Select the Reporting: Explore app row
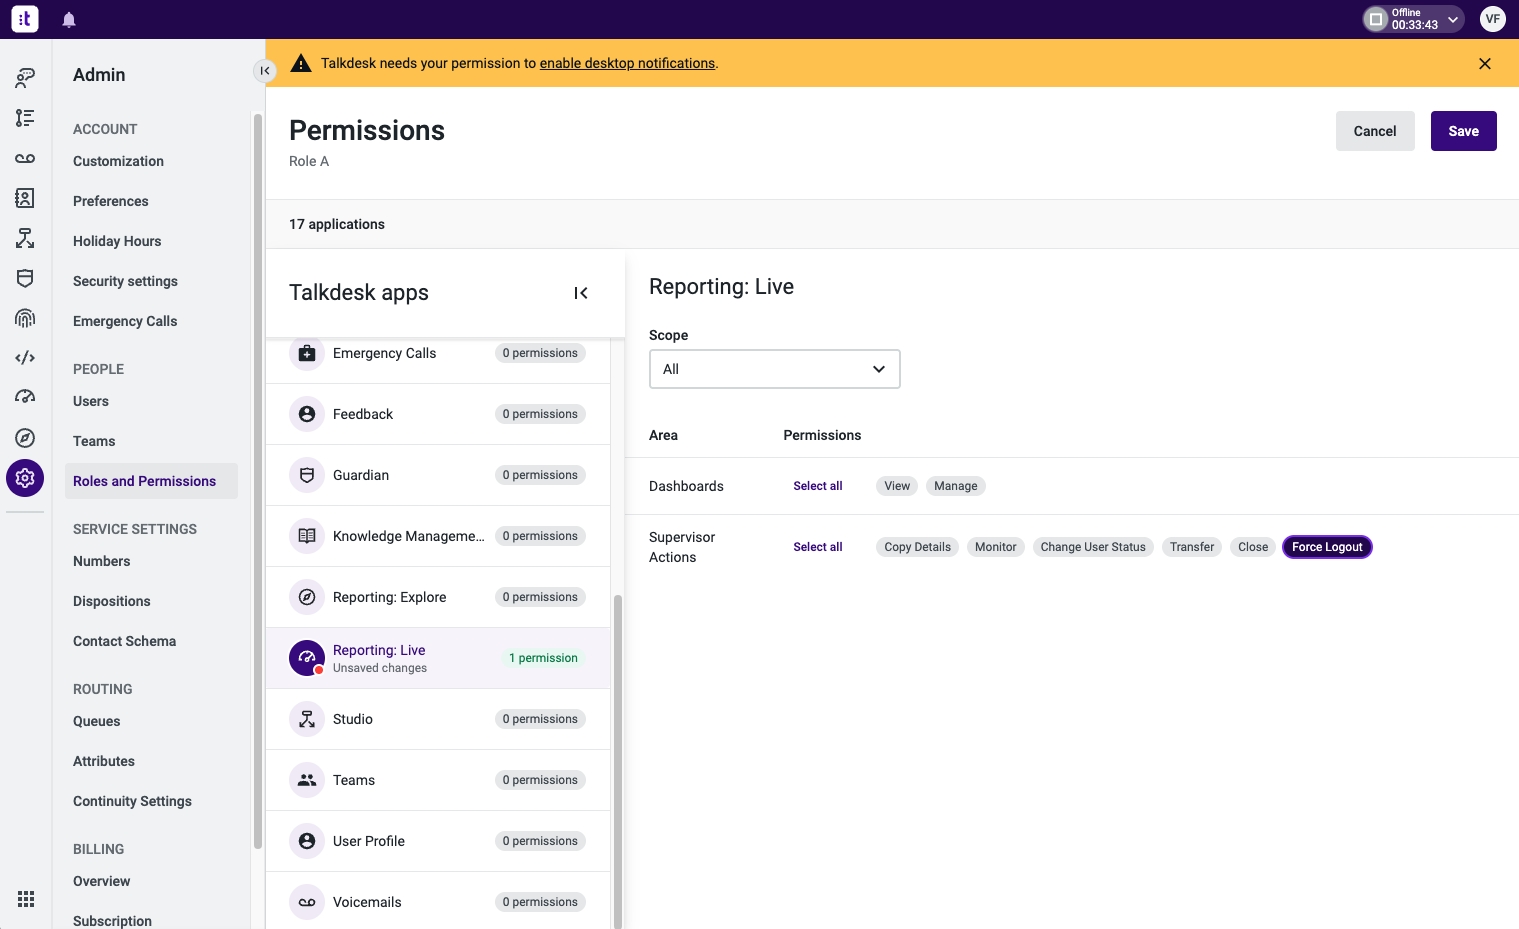 [x=438, y=597]
